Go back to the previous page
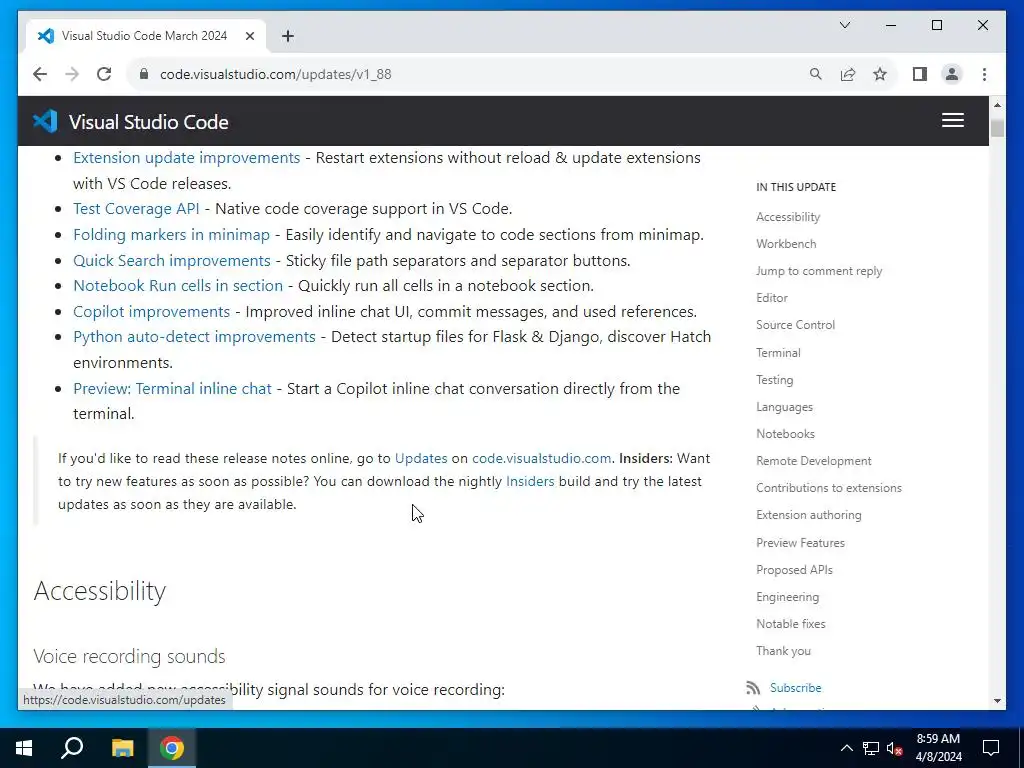The height and width of the screenshot is (768, 1024). 40,74
